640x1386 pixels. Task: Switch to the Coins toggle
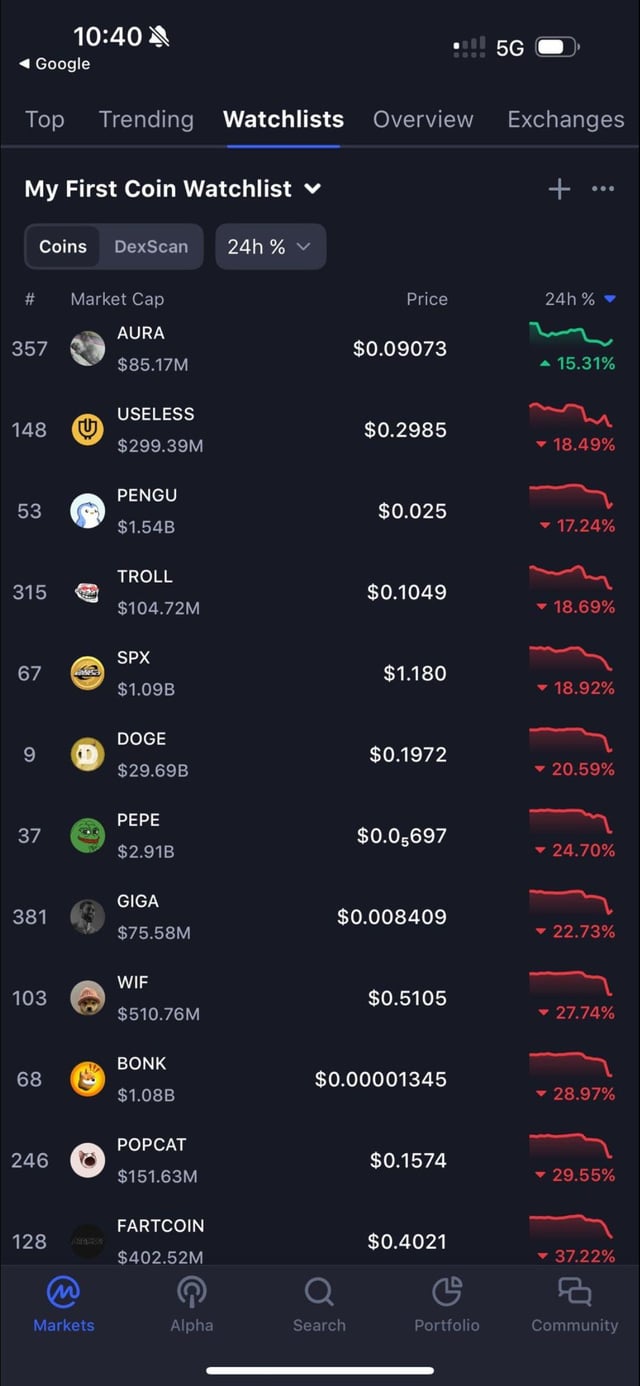click(x=63, y=246)
